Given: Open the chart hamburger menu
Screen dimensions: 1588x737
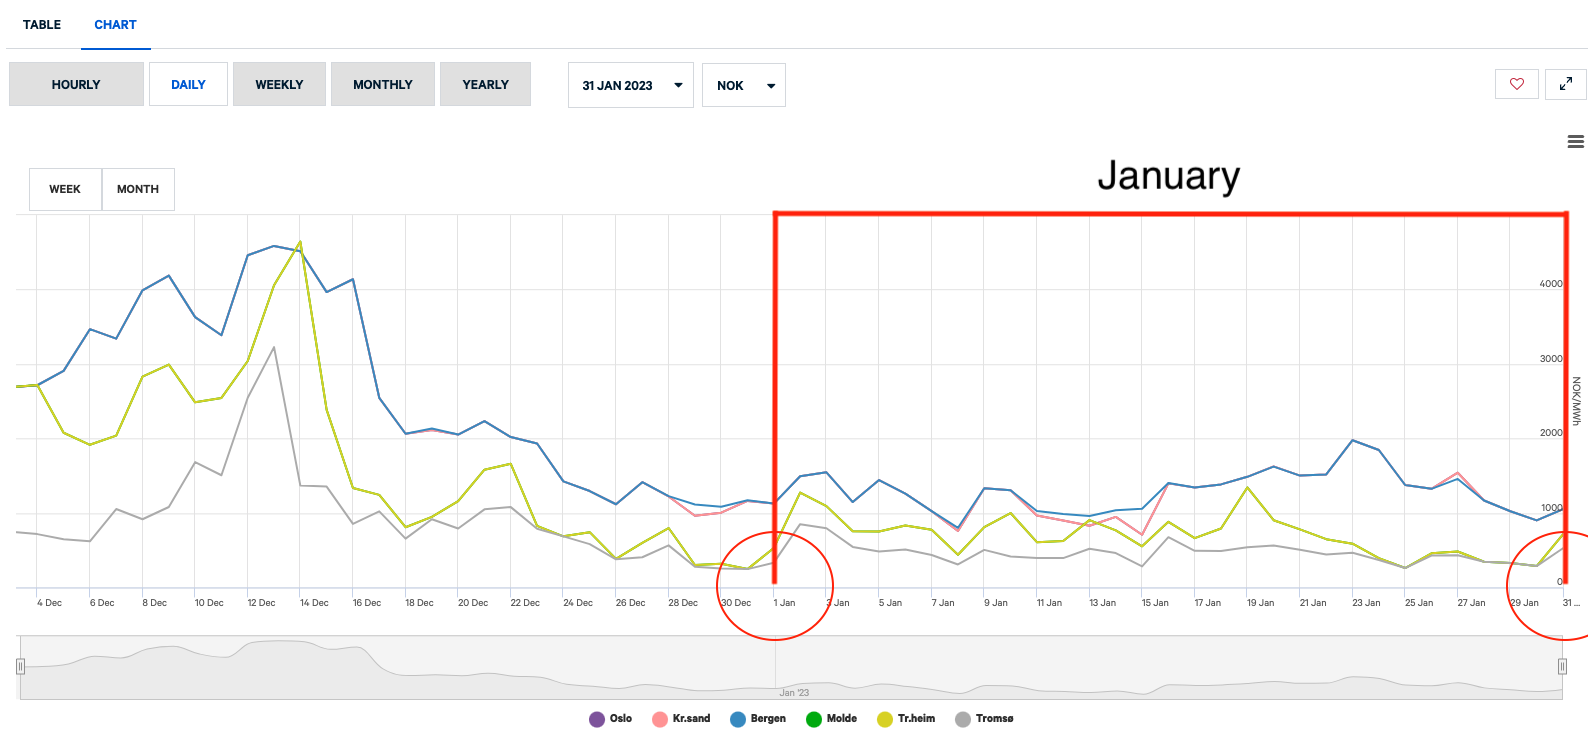Looking at the screenshot, I should (x=1575, y=142).
